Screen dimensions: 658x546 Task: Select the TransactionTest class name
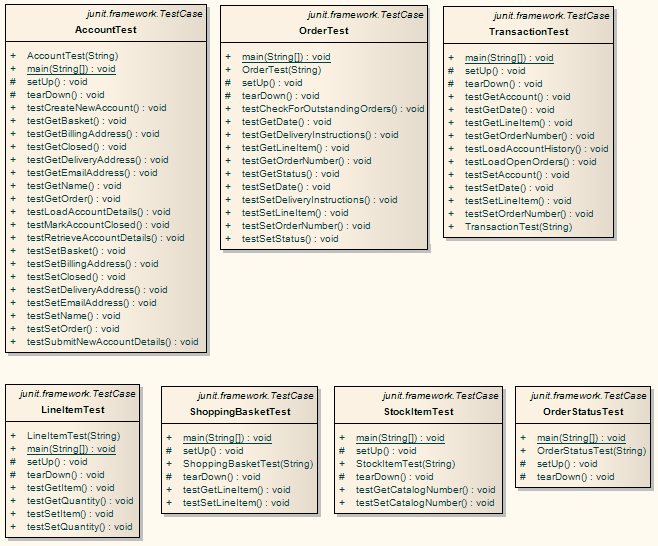529,32
